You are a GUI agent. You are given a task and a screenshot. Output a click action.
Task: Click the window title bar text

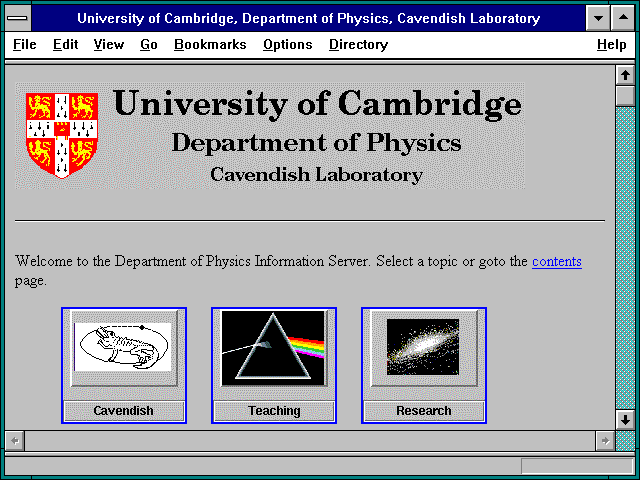pyautogui.click(x=309, y=18)
